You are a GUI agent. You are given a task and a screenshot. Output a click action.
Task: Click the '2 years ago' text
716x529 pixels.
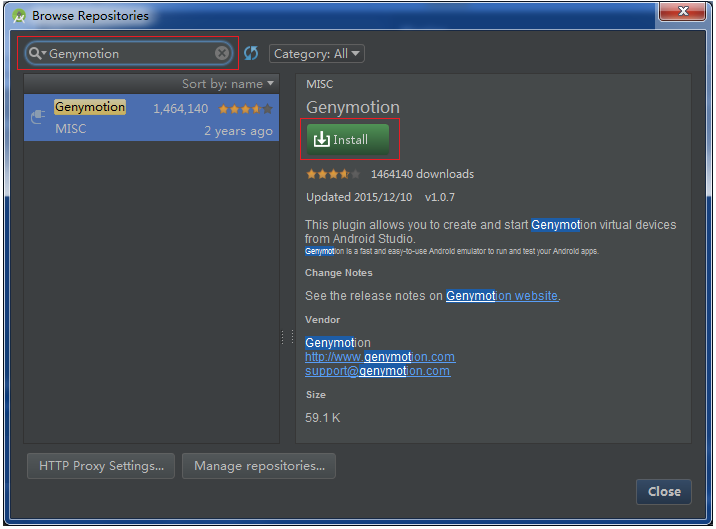pos(238,131)
